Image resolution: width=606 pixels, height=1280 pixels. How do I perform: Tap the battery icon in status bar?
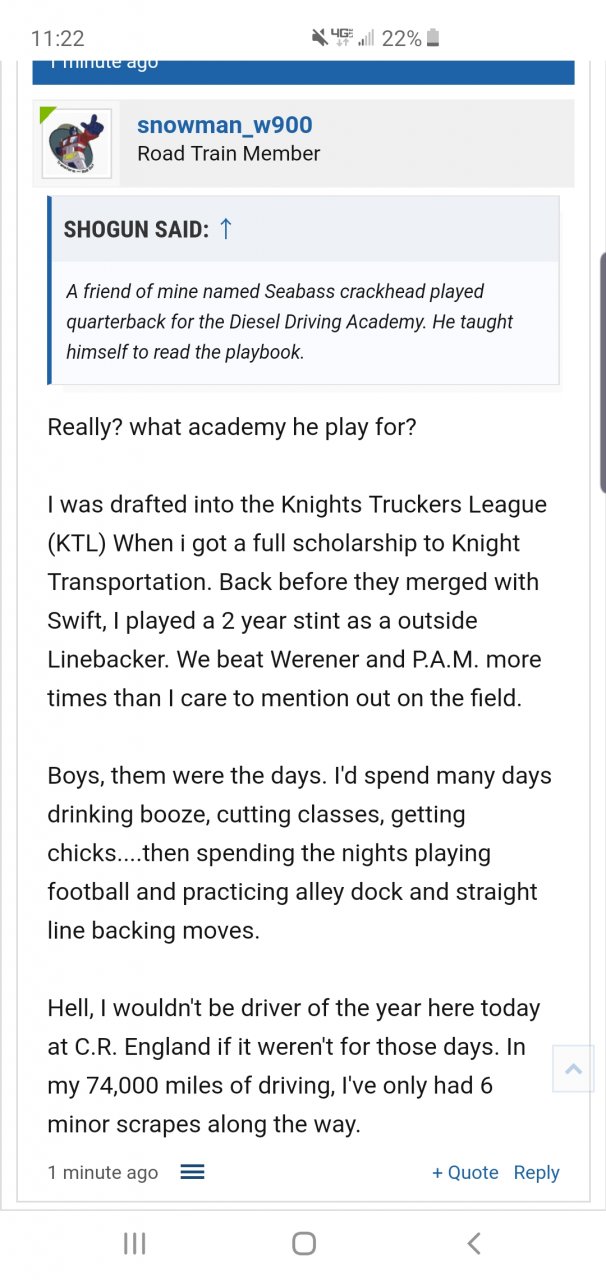pos(433,38)
